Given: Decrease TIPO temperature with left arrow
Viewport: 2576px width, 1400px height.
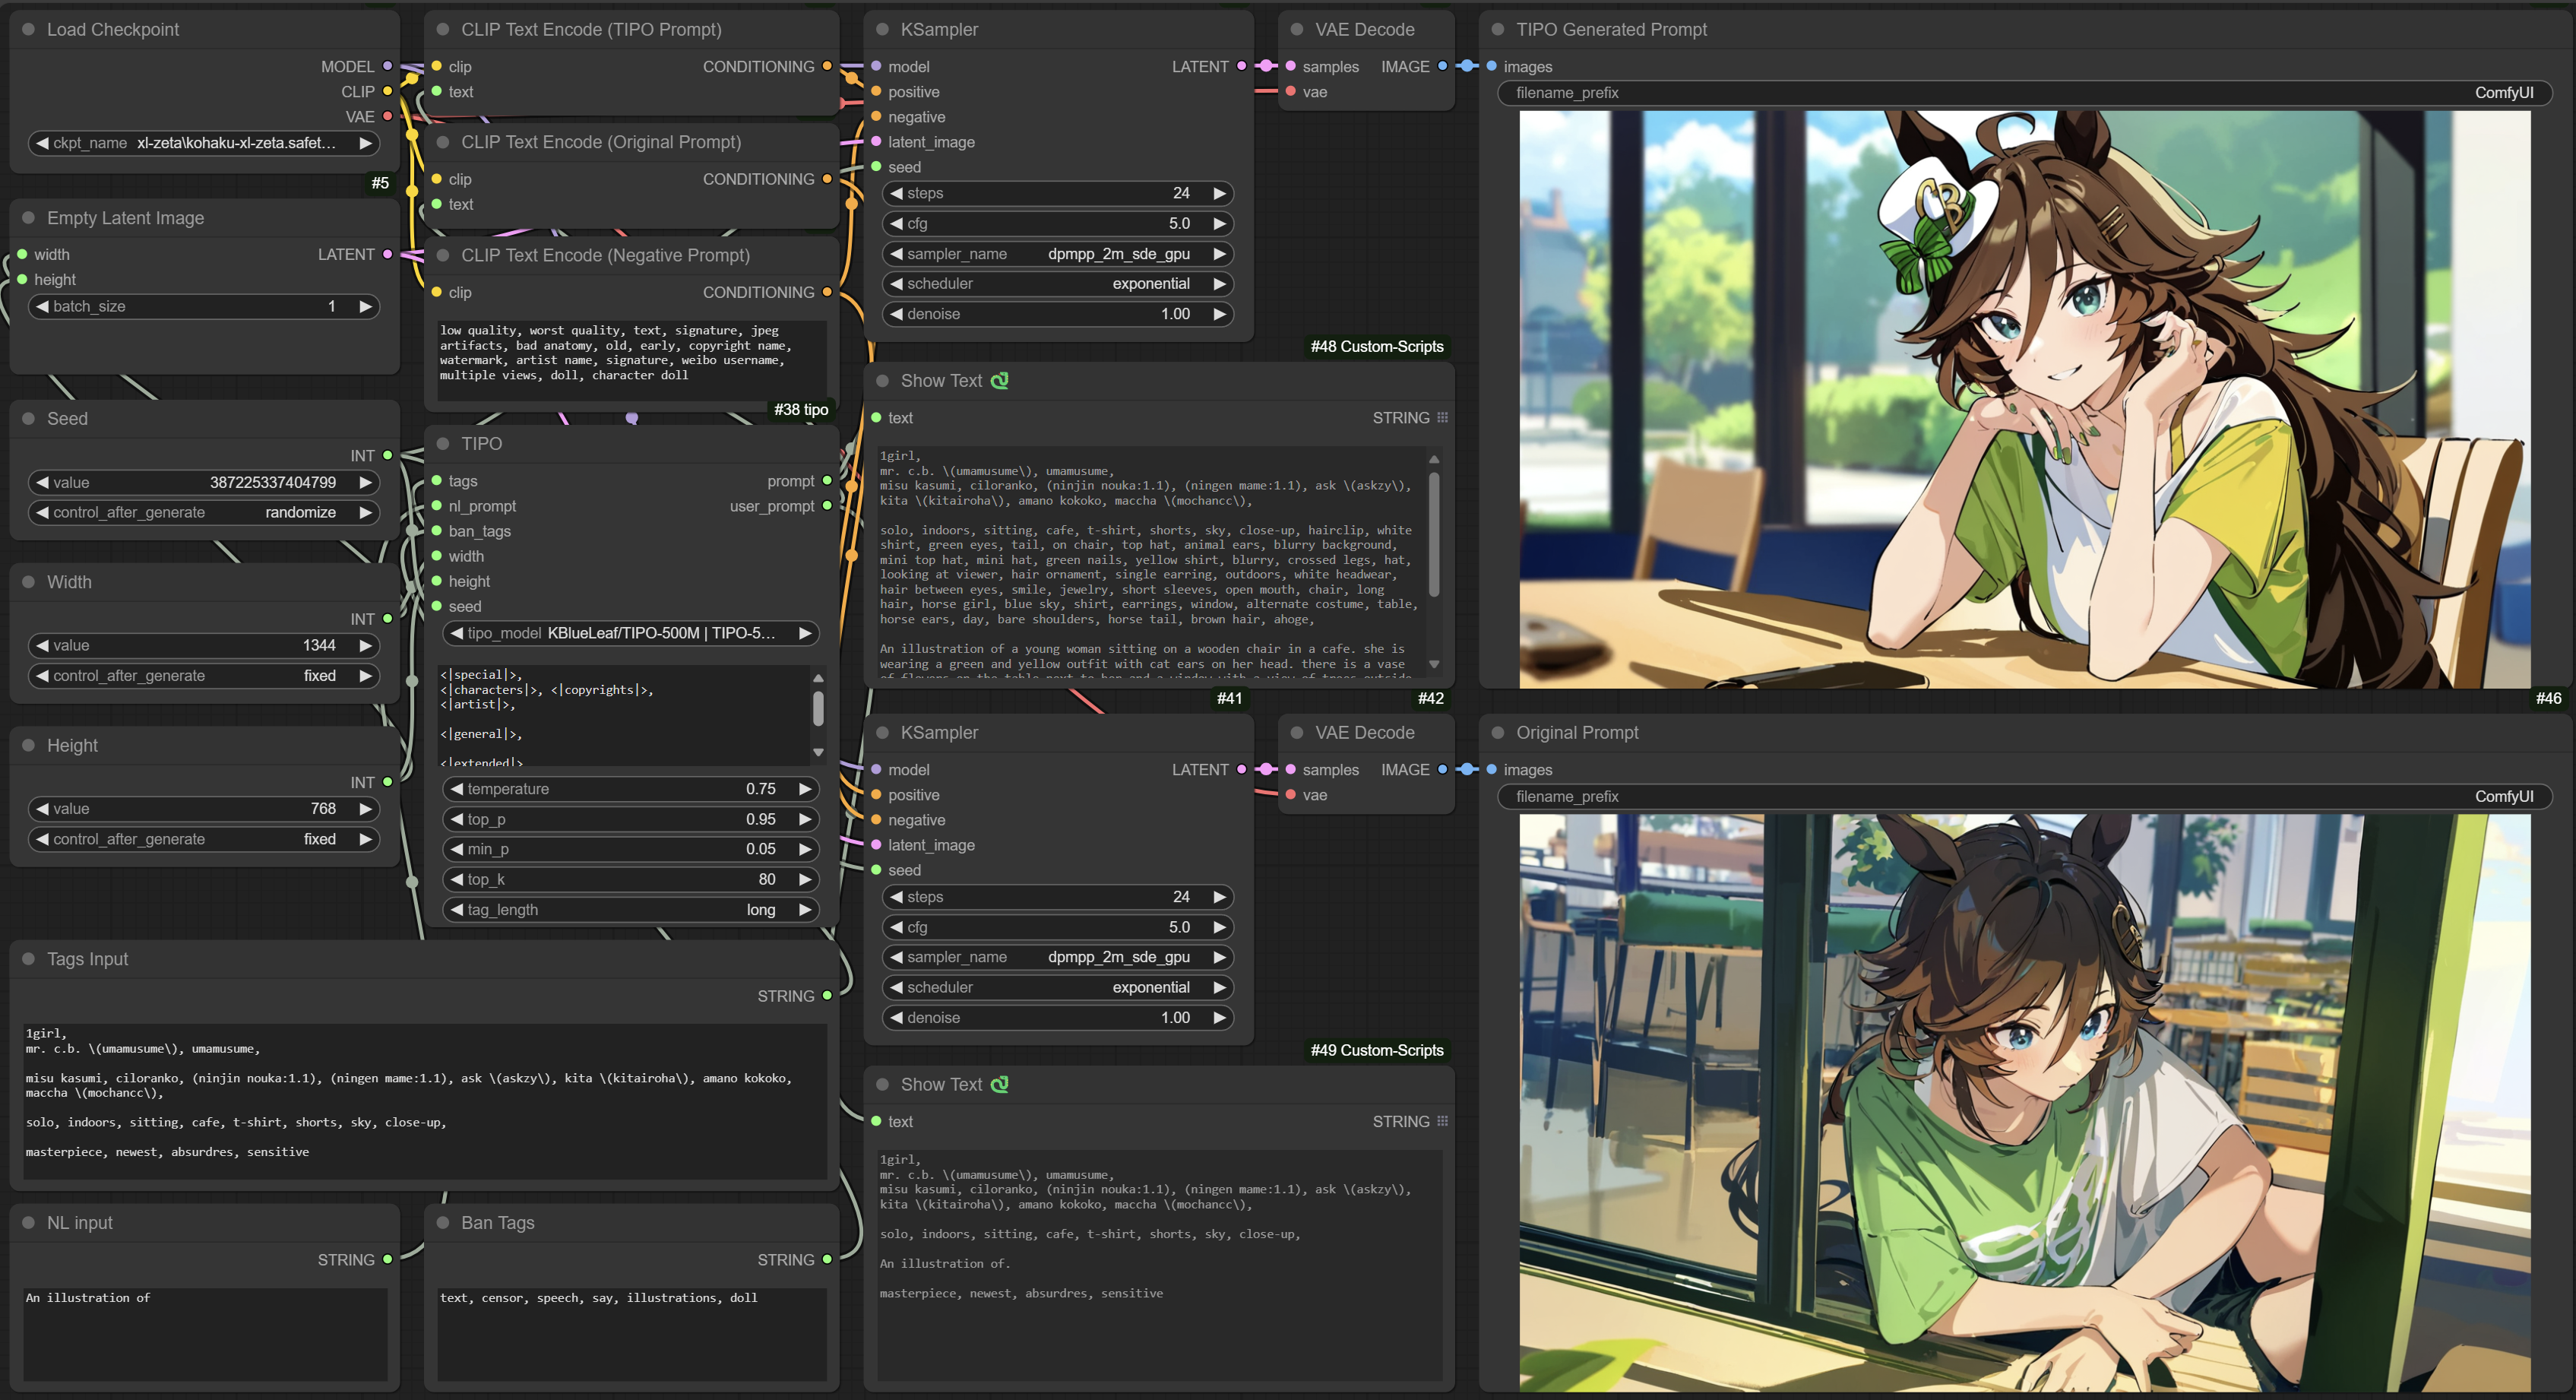Looking at the screenshot, I should point(456,789).
